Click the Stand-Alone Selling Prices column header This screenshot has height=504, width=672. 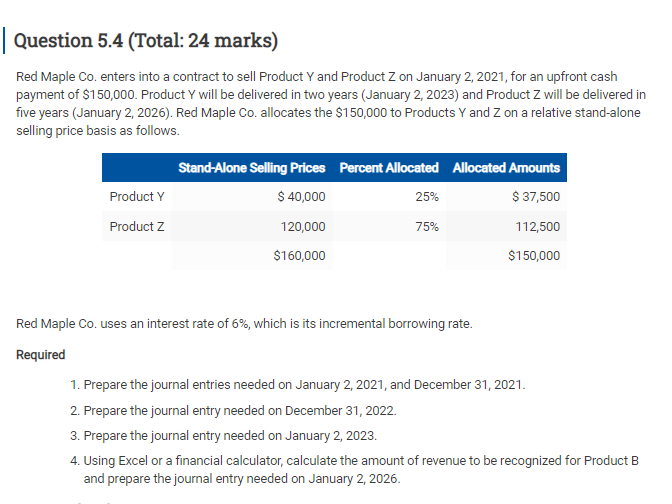252,167
